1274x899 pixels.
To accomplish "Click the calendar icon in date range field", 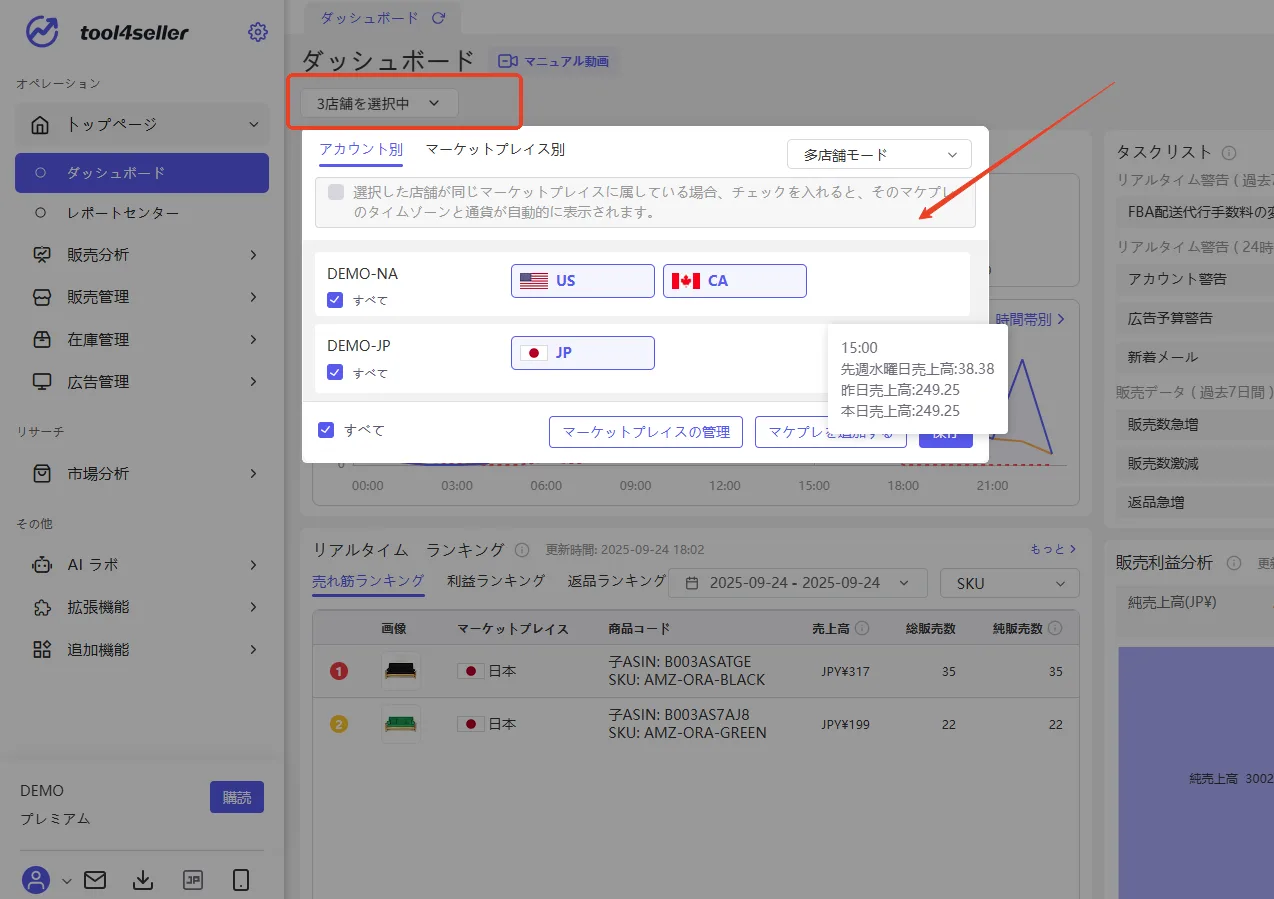I will click(x=690, y=583).
